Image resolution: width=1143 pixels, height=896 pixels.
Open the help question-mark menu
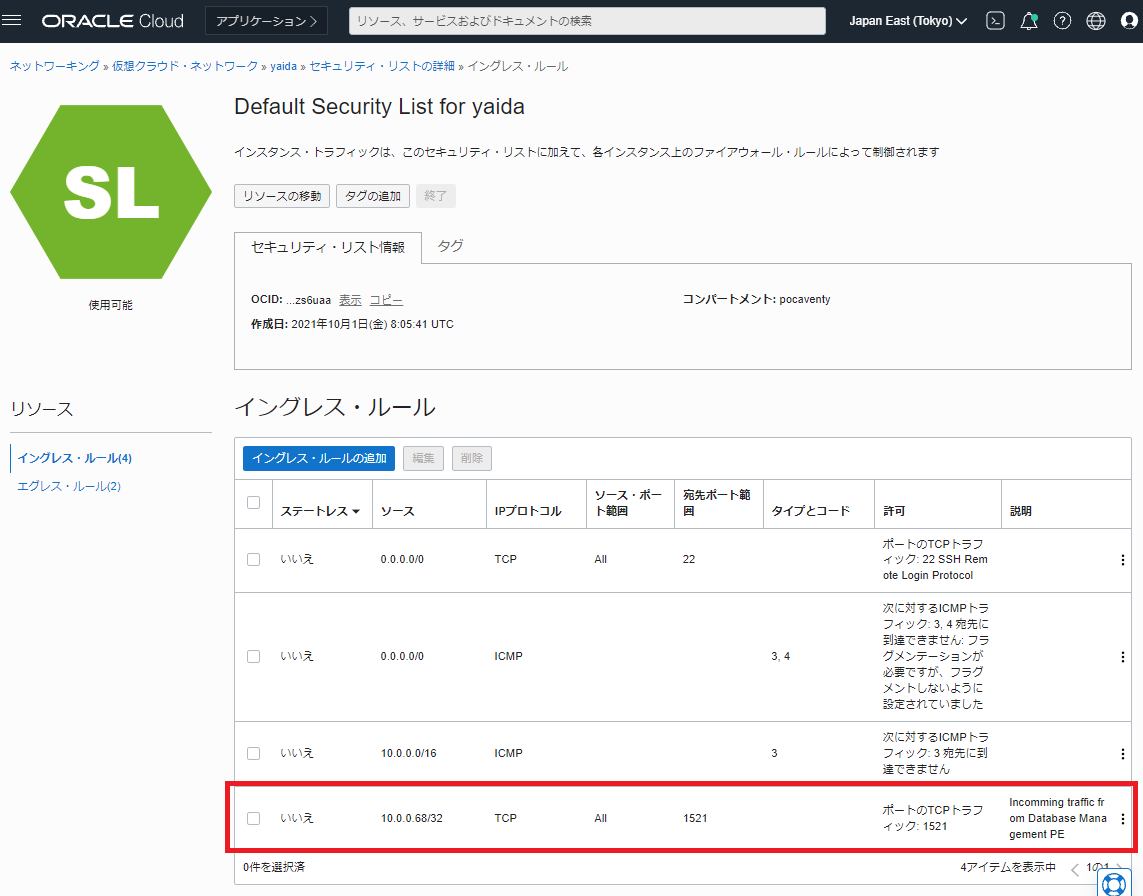1061,20
